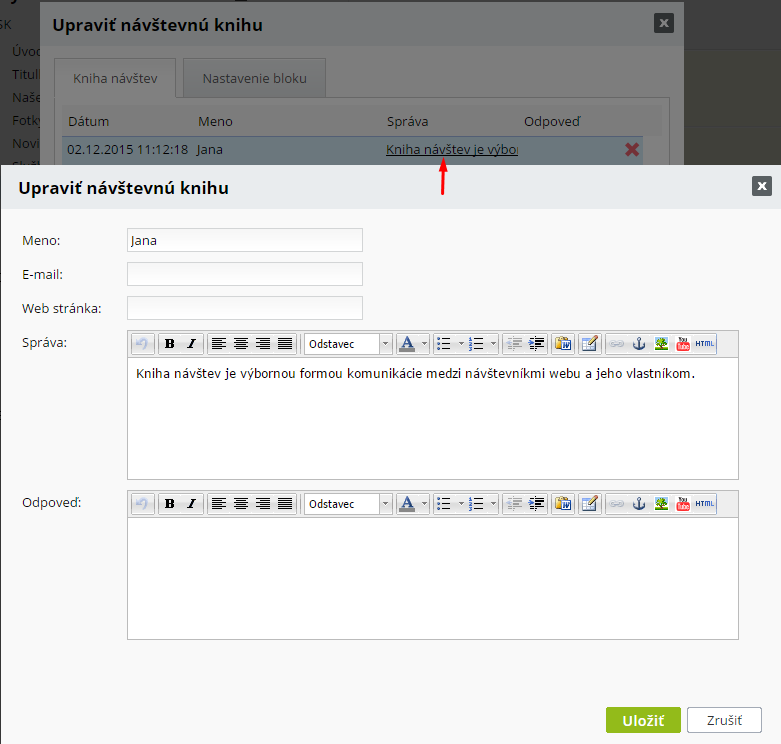
Task: Switch to Kniha návštev tab in background window
Action: tap(115, 78)
